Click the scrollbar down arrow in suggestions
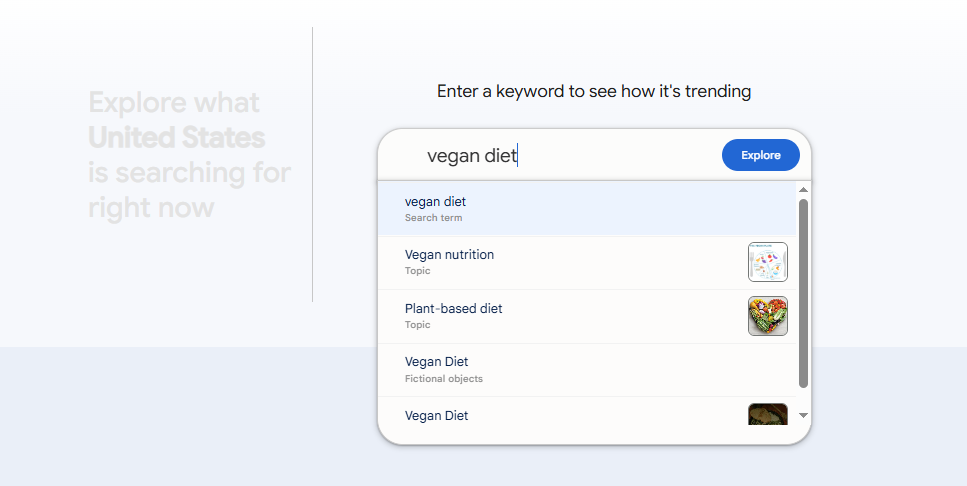 pyautogui.click(x=803, y=415)
